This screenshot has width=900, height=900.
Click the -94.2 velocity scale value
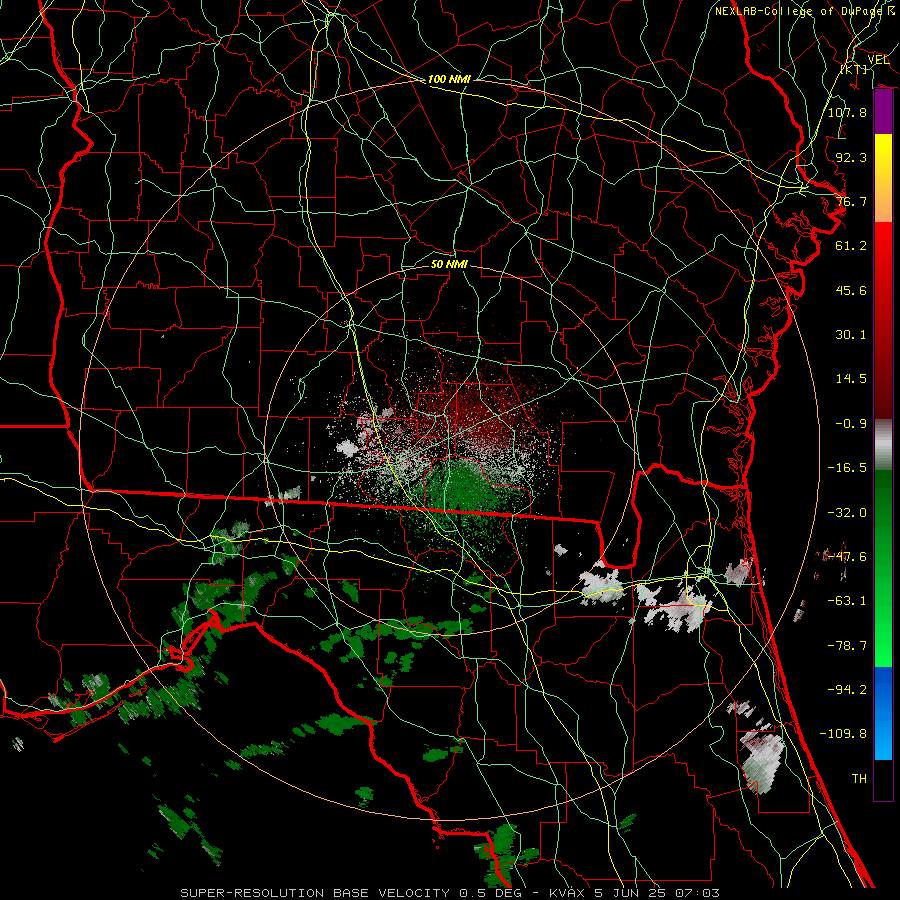pyautogui.click(x=847, y=690)
